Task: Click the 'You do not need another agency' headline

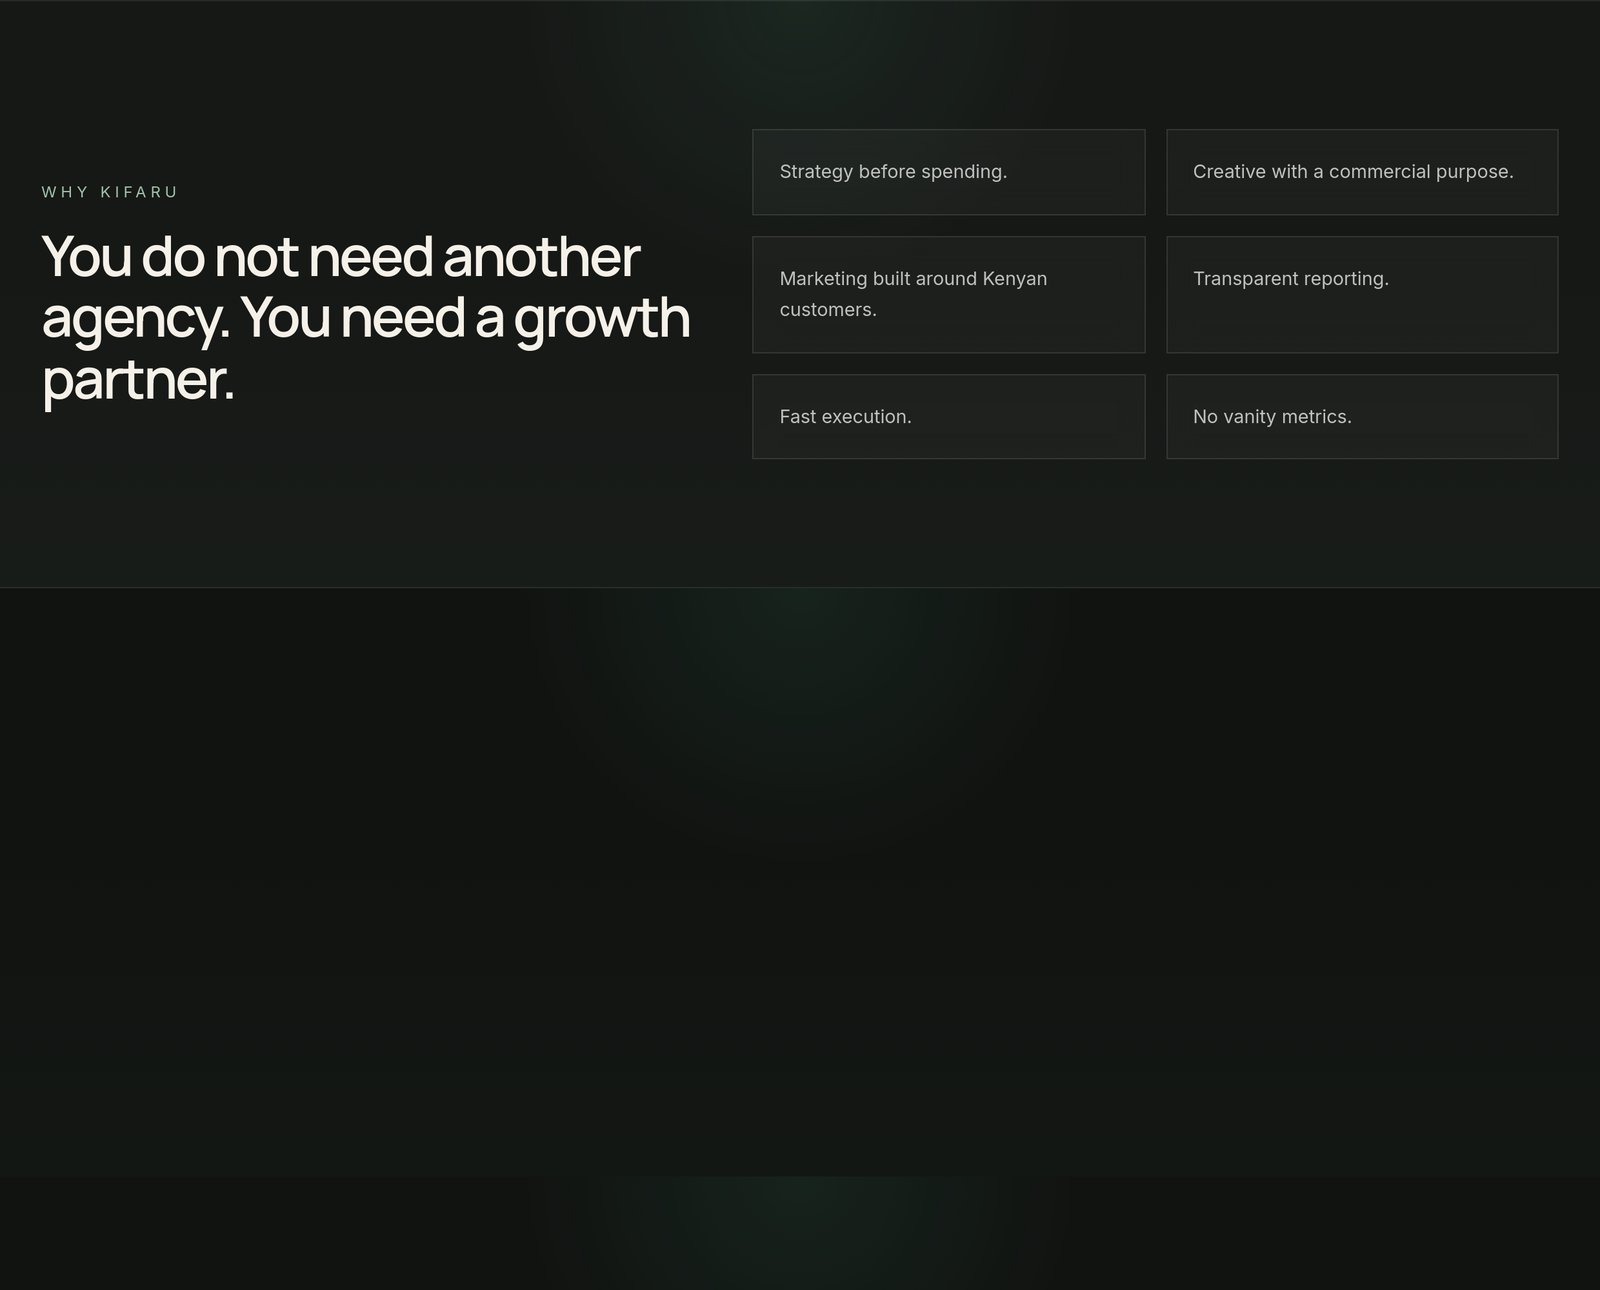Action: (x=366, y=317)
